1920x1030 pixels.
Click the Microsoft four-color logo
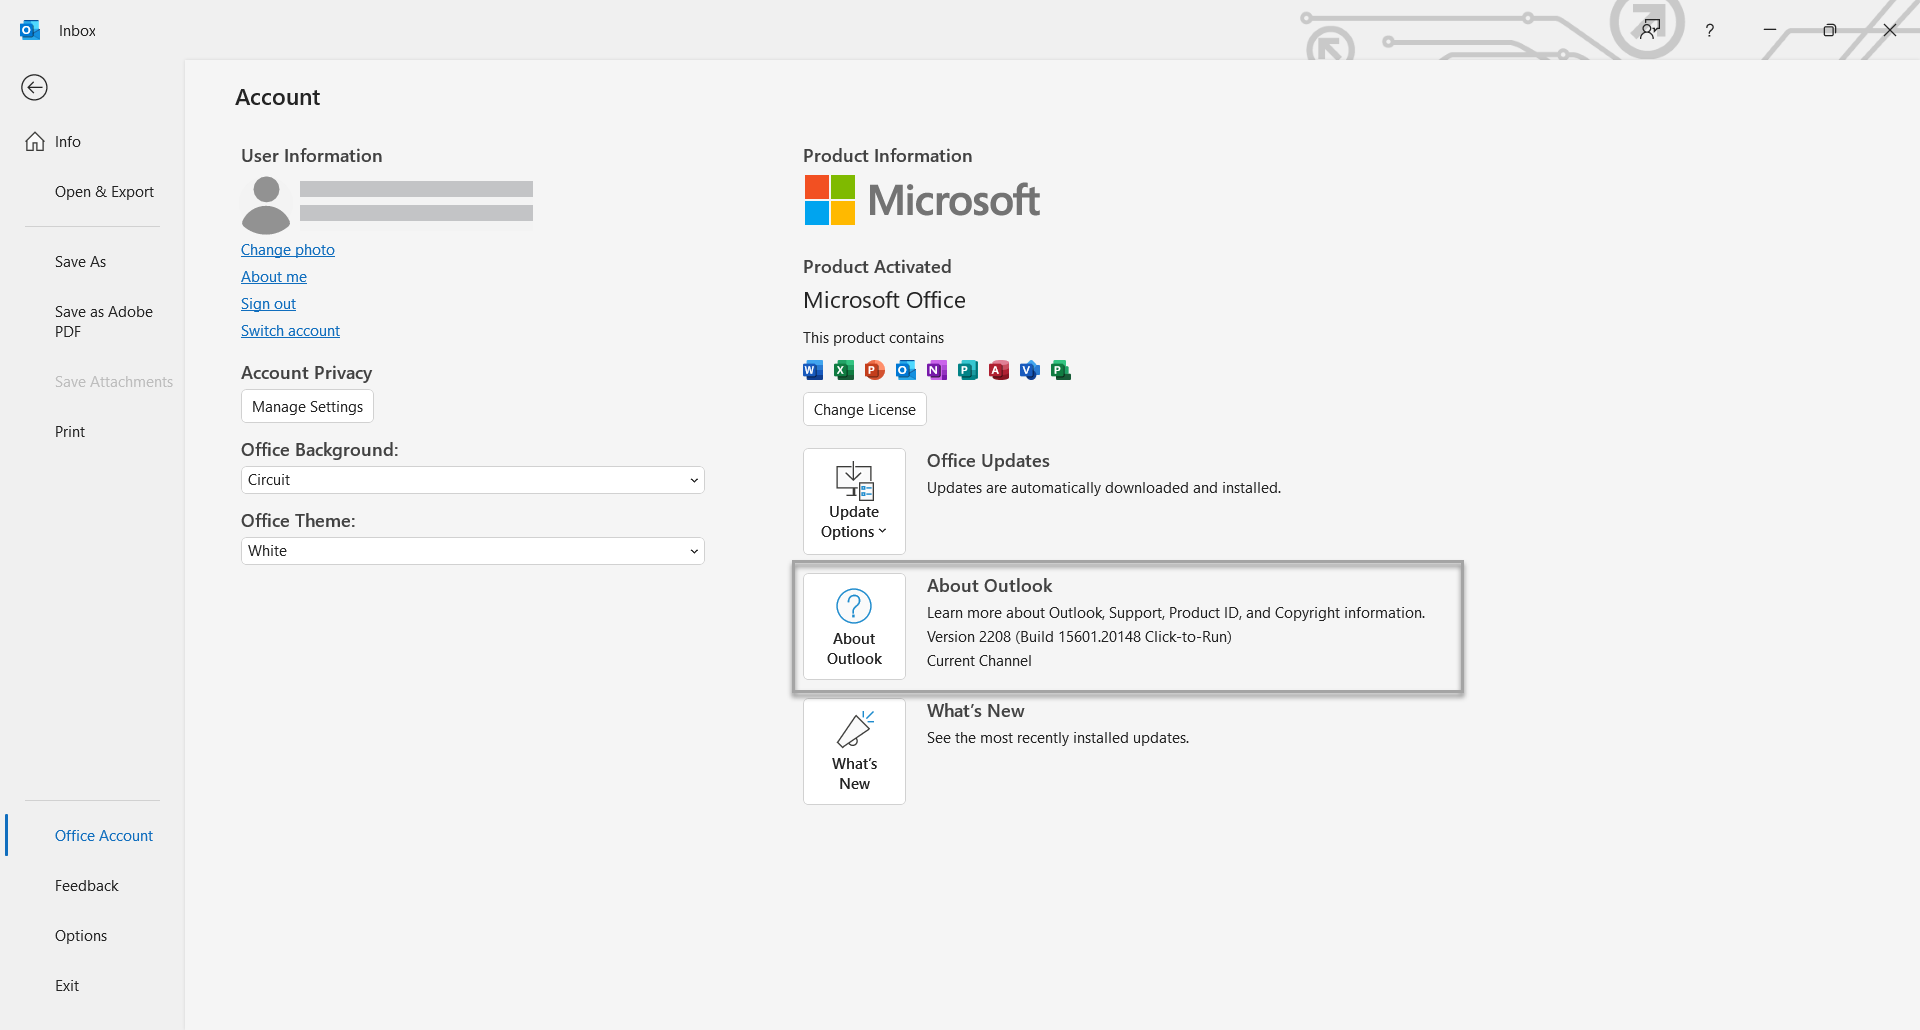[830, 200]
